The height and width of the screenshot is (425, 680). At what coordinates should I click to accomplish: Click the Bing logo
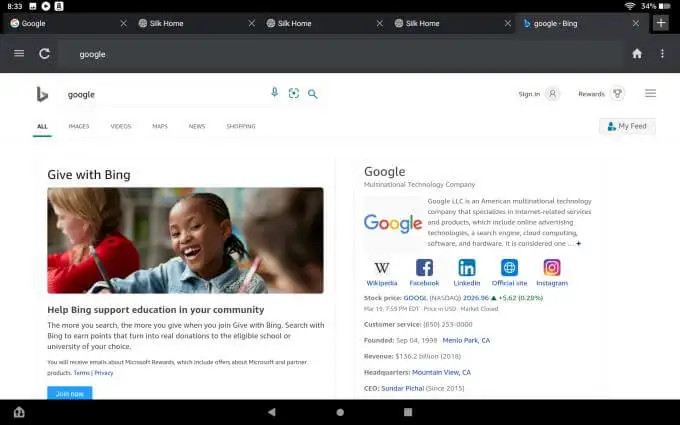pos(42,94)
